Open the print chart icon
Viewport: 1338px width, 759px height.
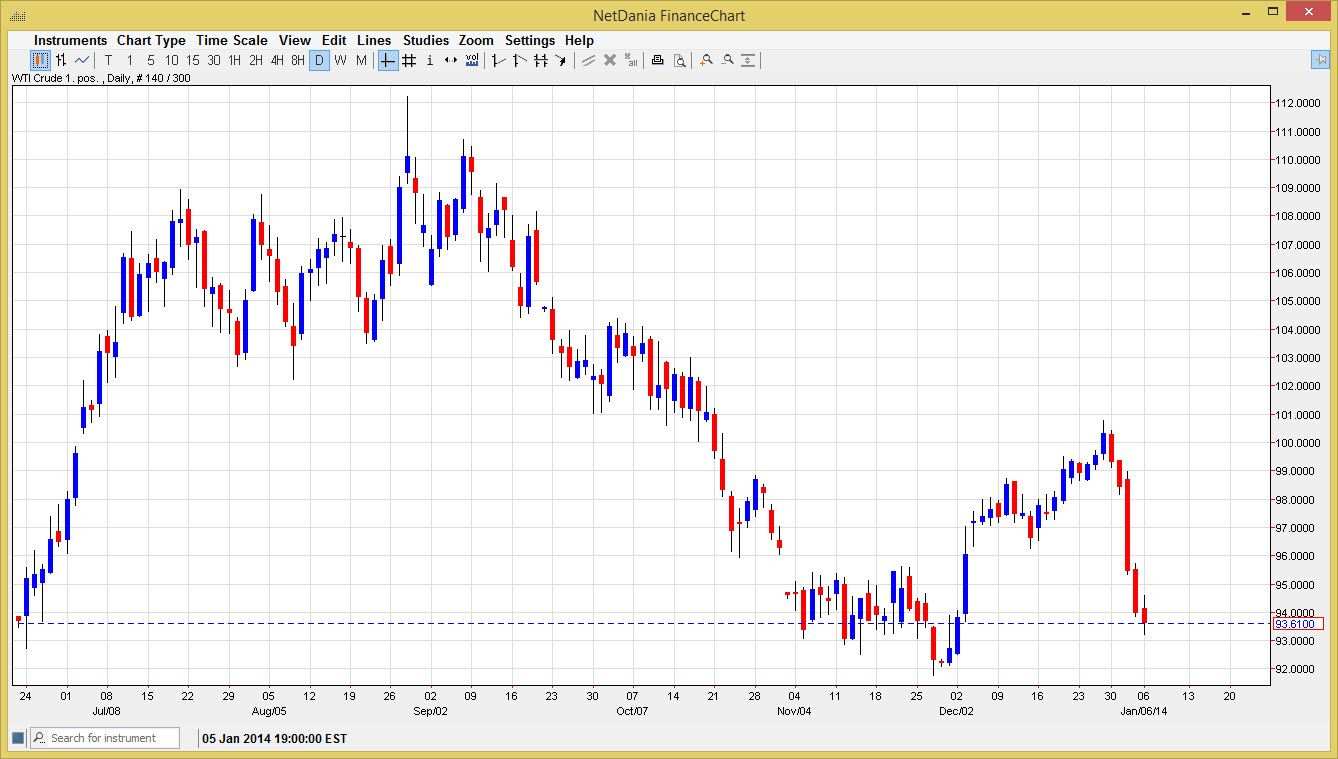657,60
